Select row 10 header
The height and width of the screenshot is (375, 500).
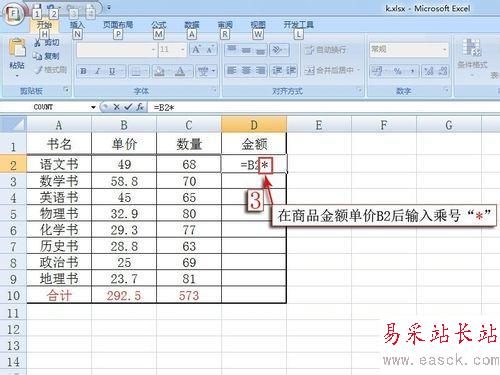pyautogui.click(x=13, y=295)
